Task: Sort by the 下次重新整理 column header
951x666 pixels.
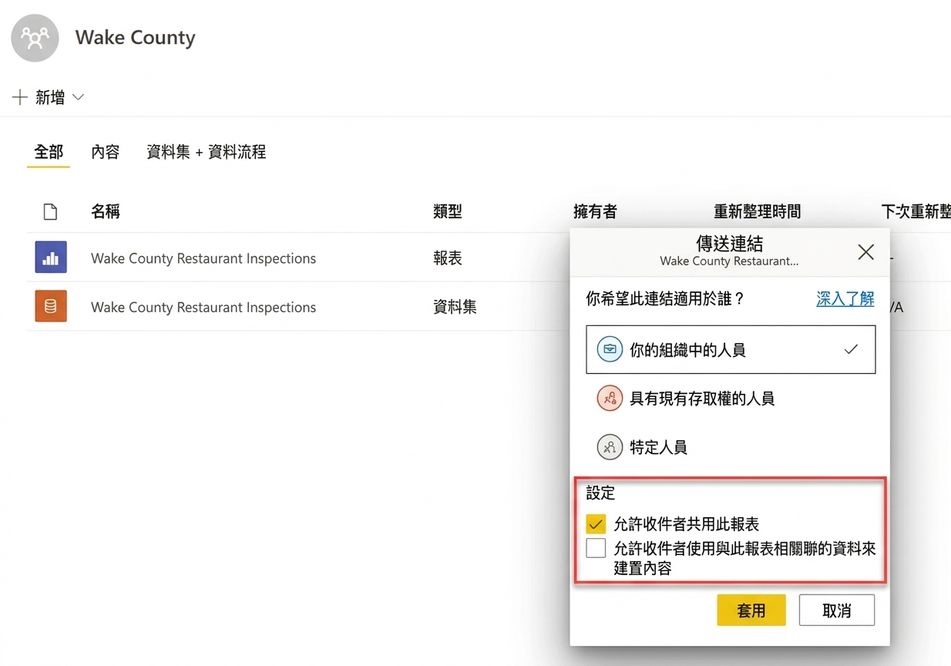Action: [916, 211]
